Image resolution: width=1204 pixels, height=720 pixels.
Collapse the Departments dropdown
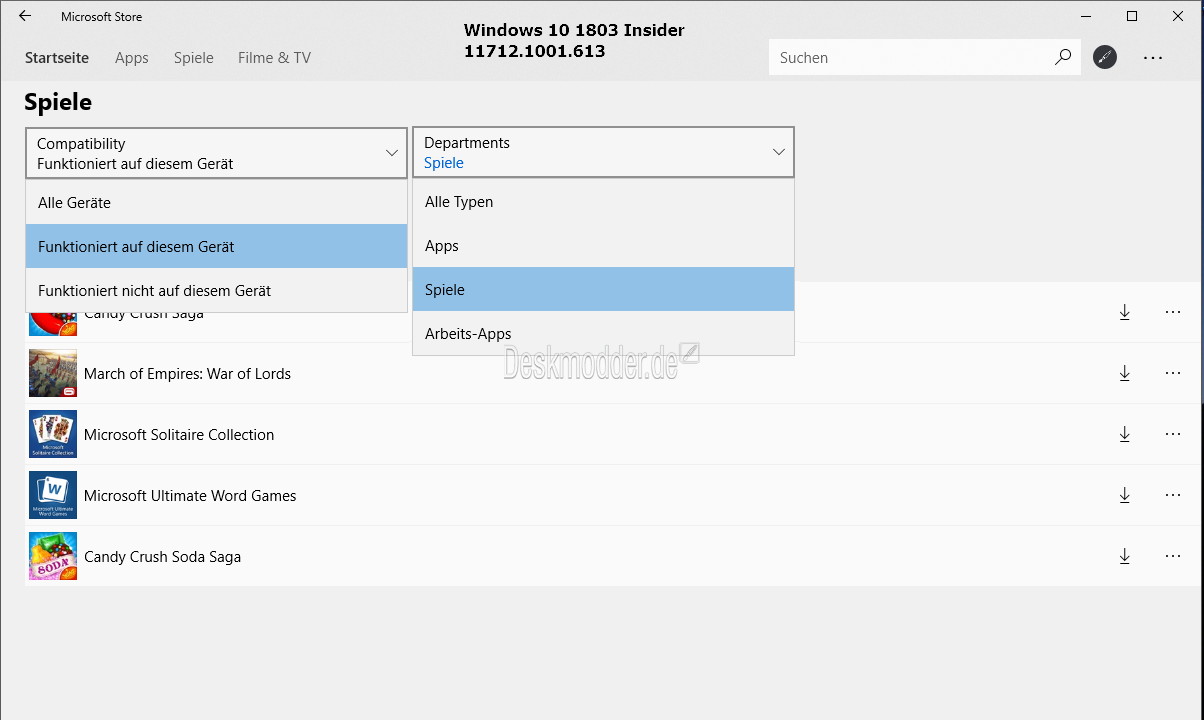(x=603, y=152)
